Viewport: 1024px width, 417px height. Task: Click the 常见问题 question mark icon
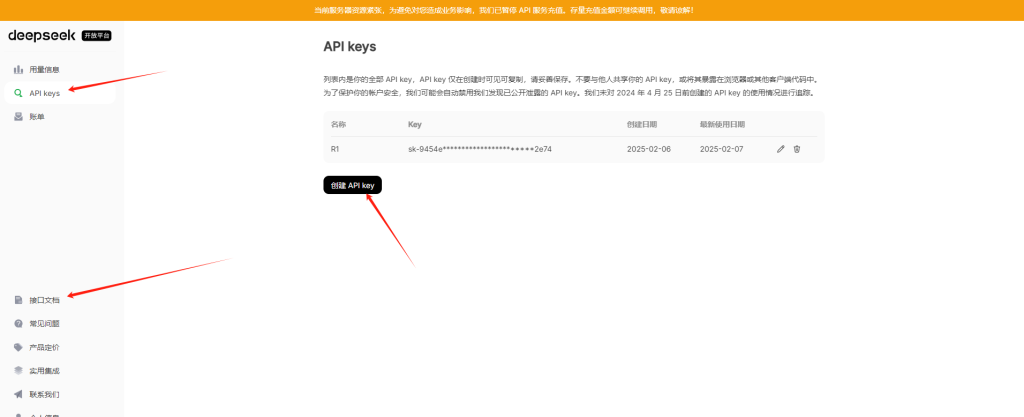point(19,324)
